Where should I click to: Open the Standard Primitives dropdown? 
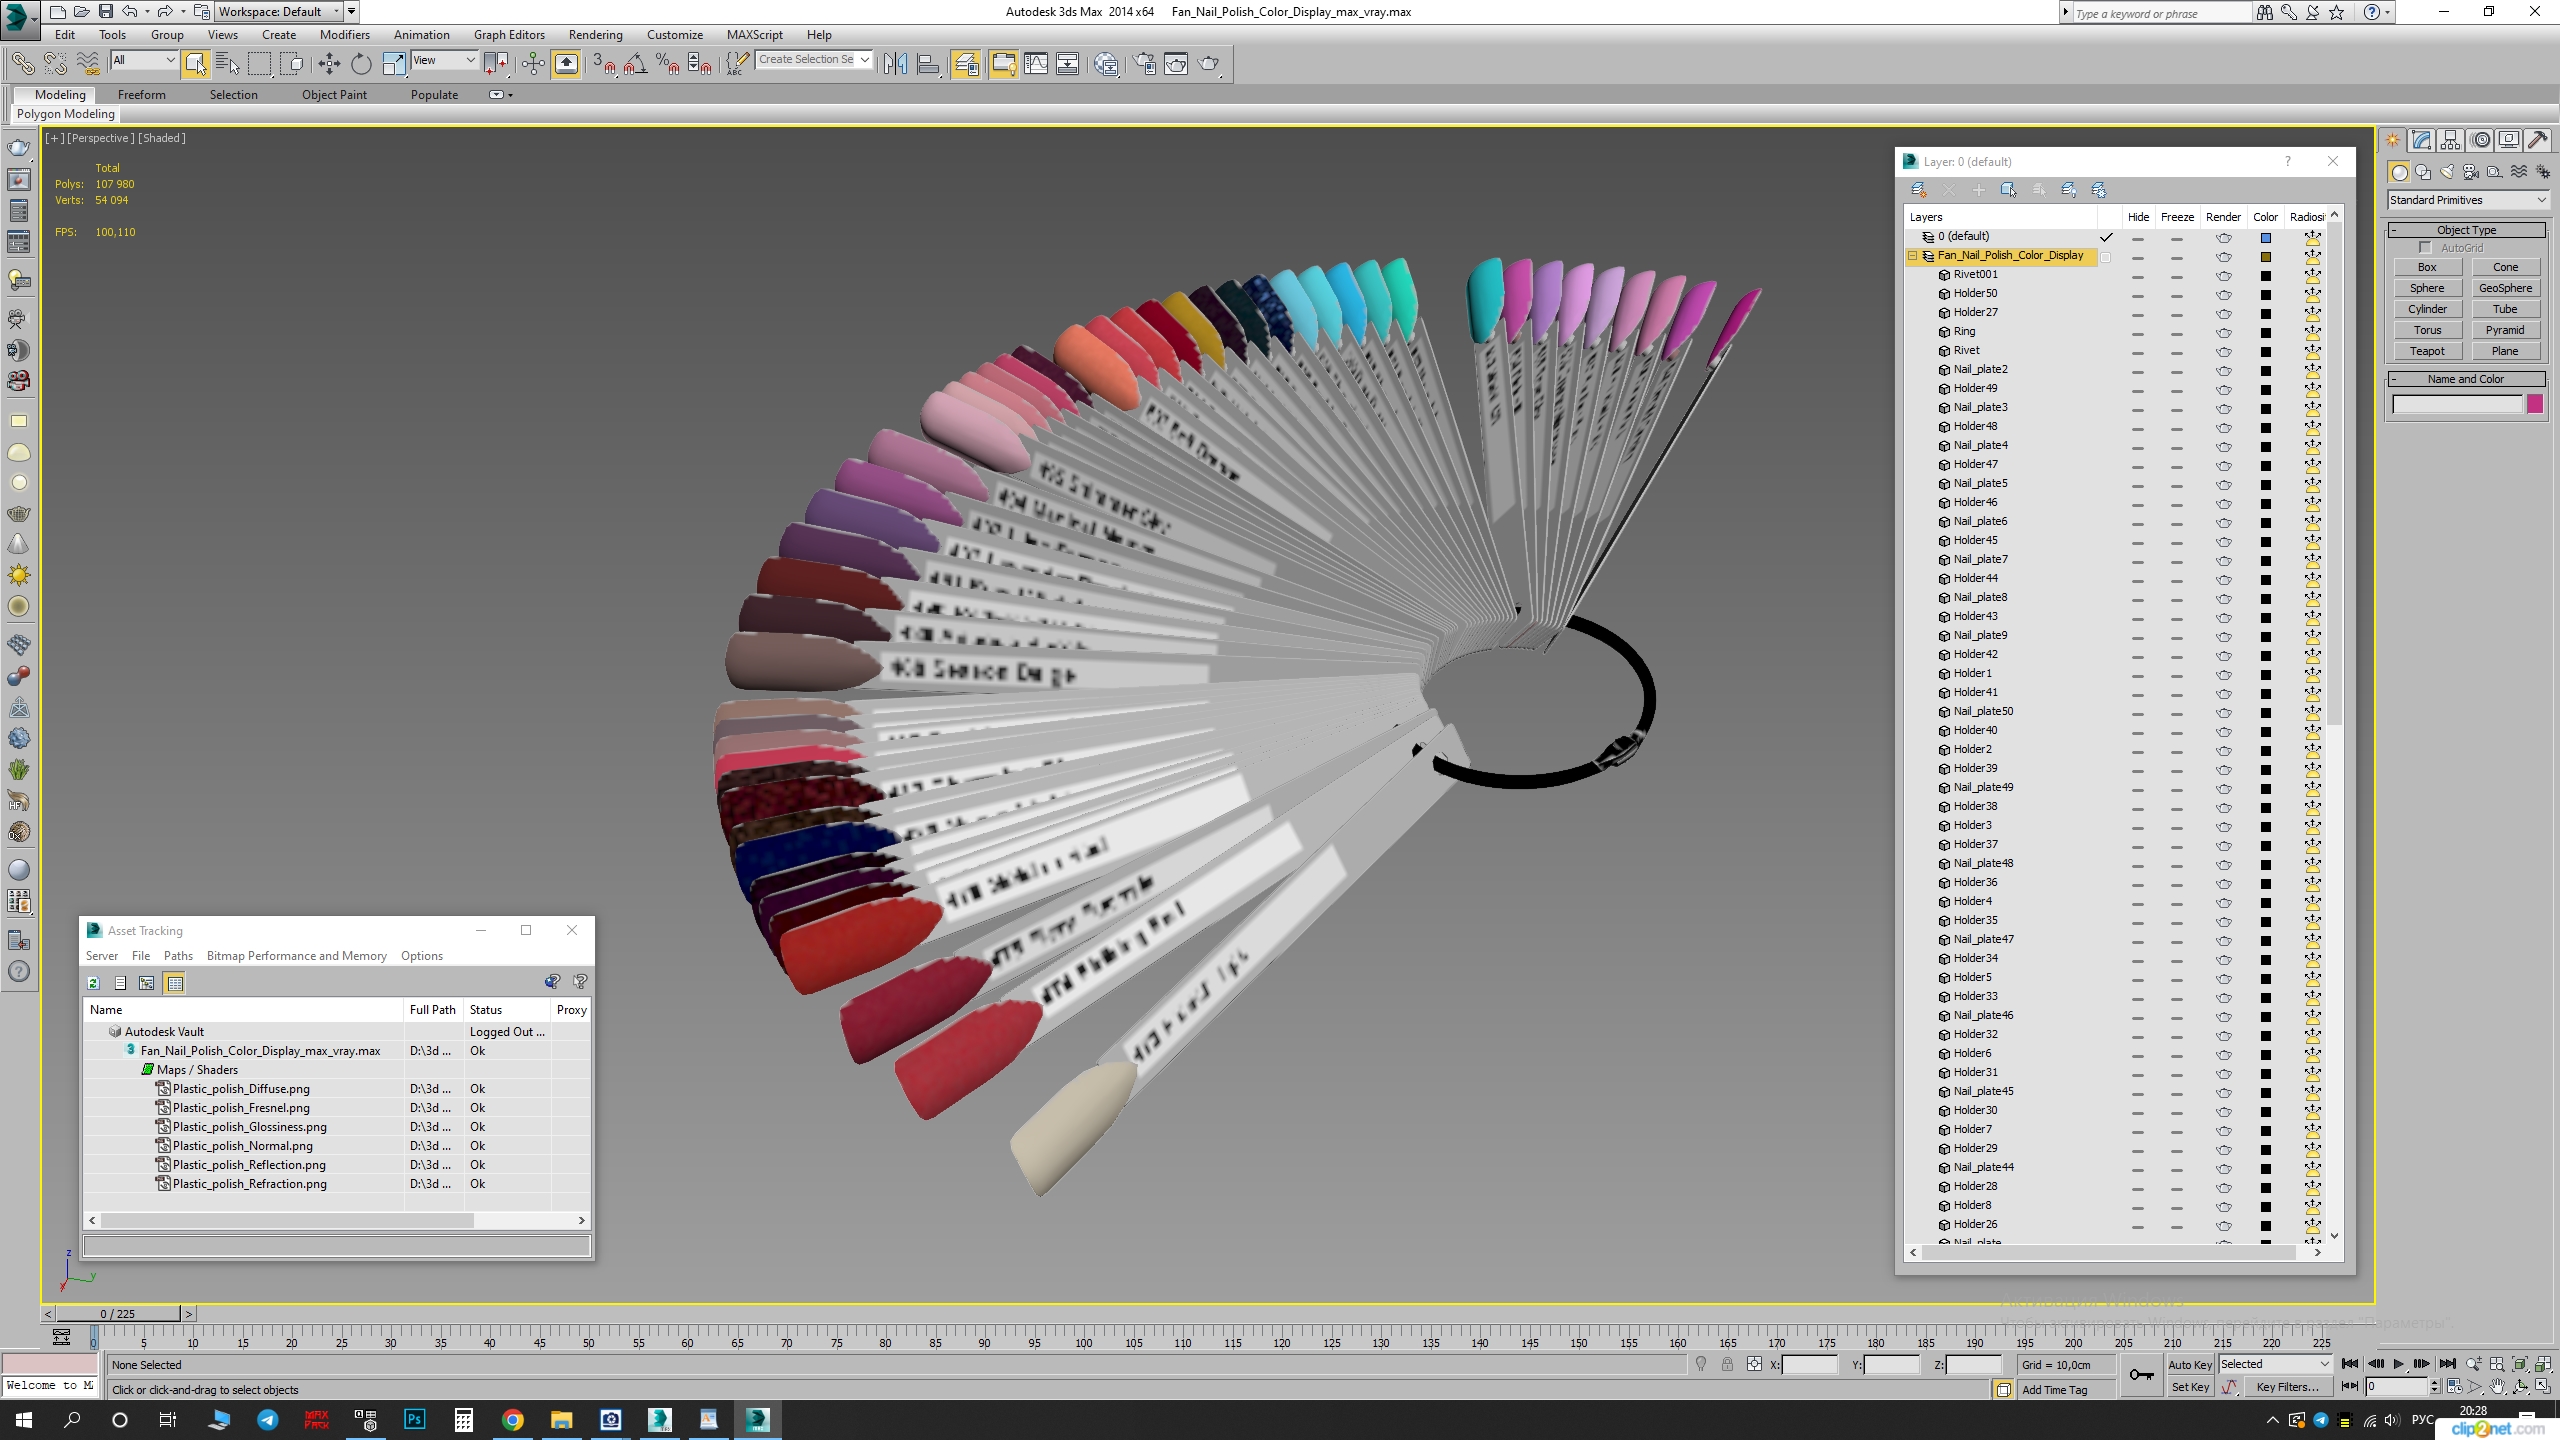pos(2467,200)
